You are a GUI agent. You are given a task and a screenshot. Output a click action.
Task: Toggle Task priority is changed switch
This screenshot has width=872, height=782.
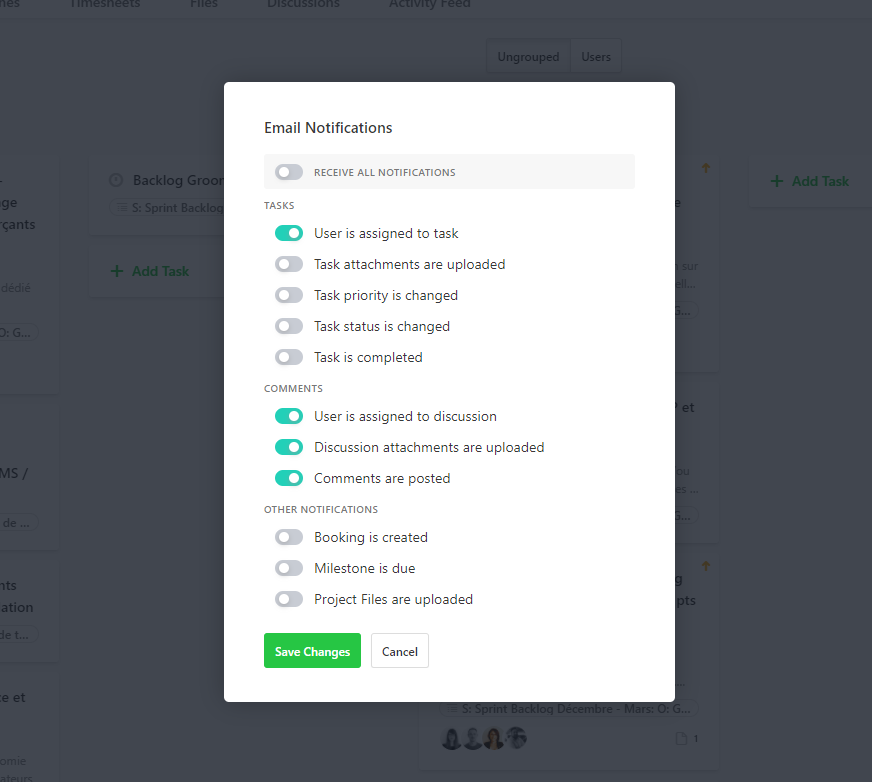click(289, 295)
